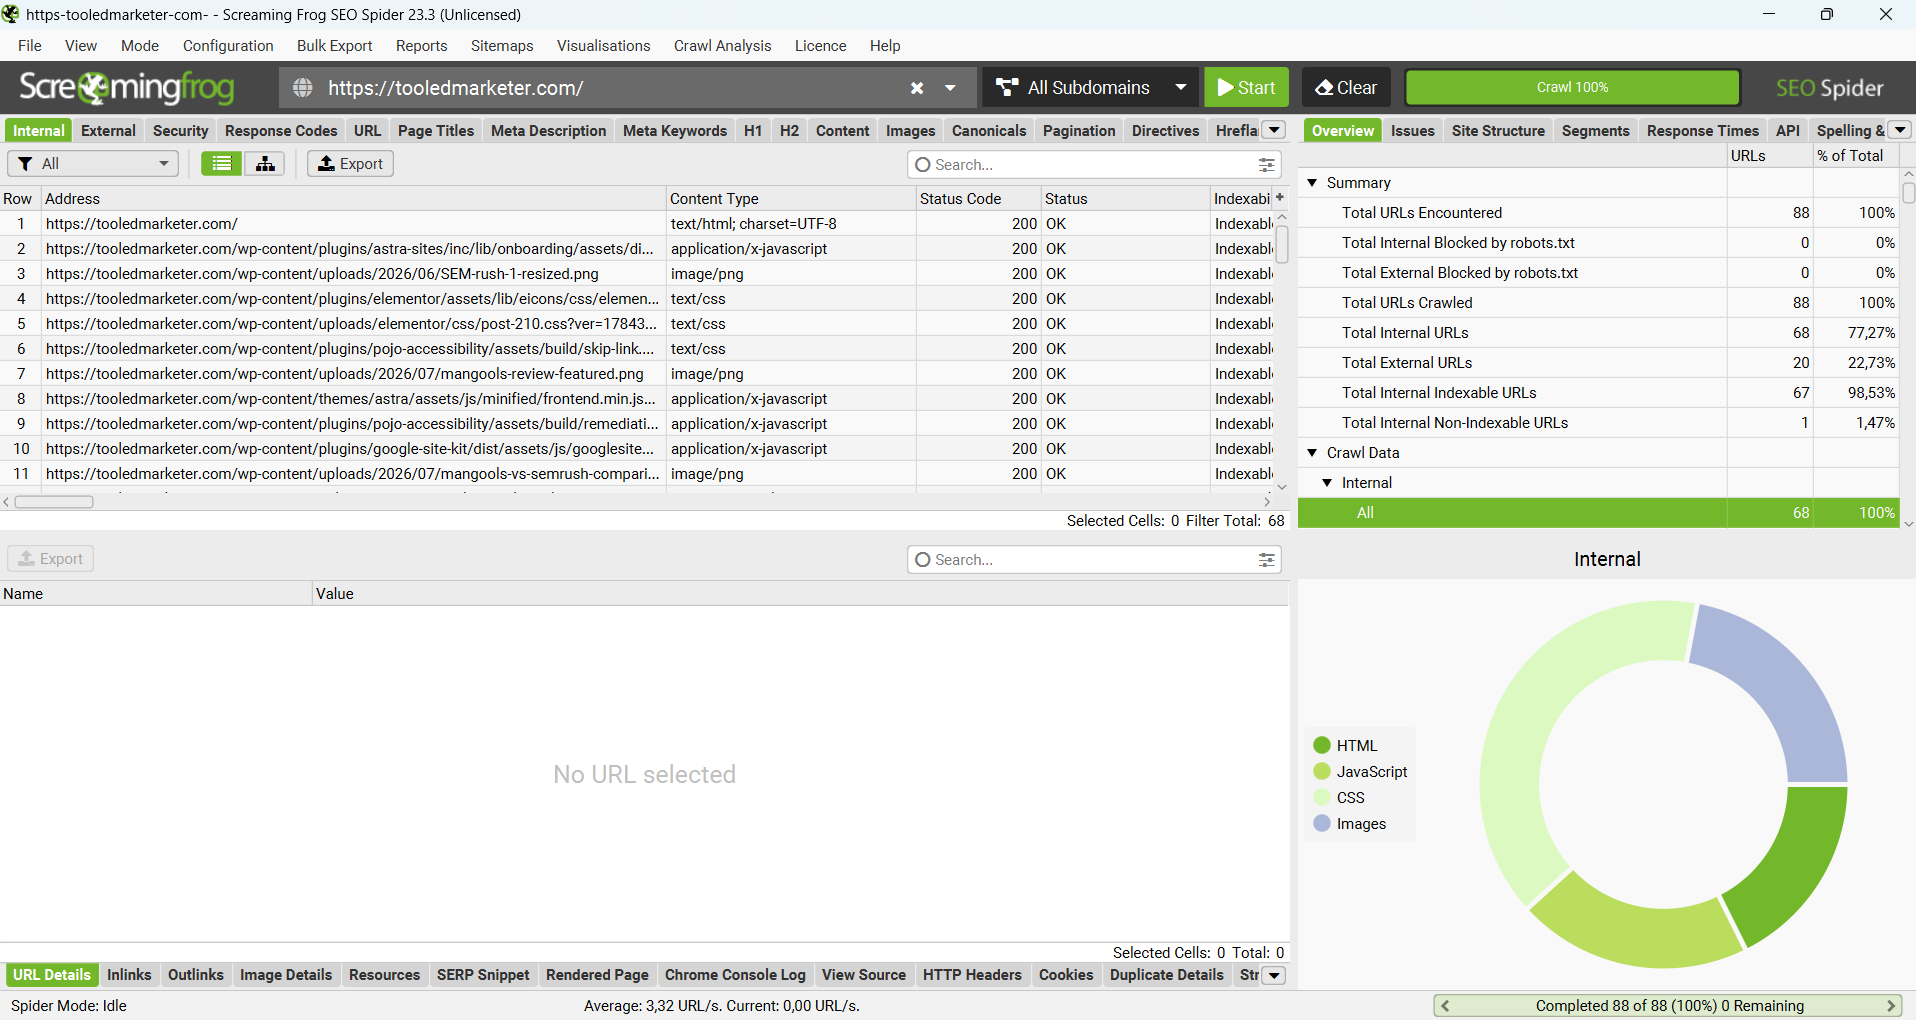Switch to the Response Codes tab
This screenshot has width=1916, height=1020.
tap(281, 131)
